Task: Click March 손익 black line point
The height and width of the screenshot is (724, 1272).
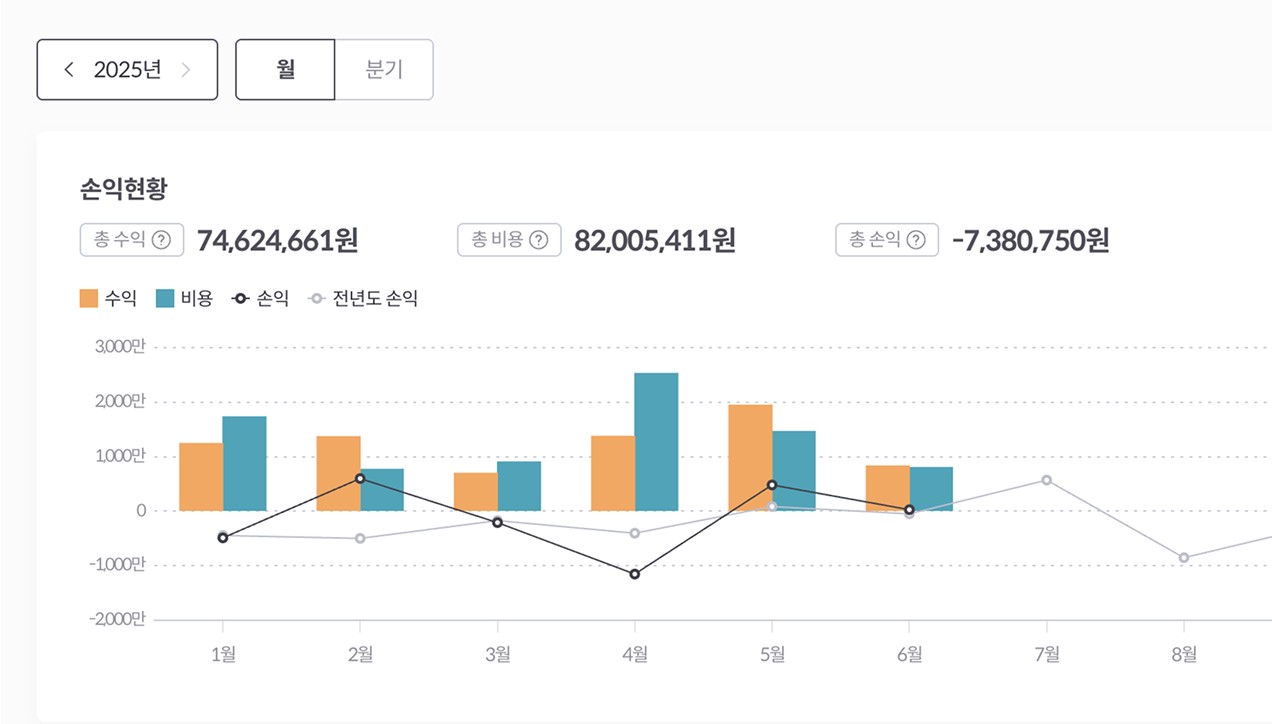Action: pos(497,522)
